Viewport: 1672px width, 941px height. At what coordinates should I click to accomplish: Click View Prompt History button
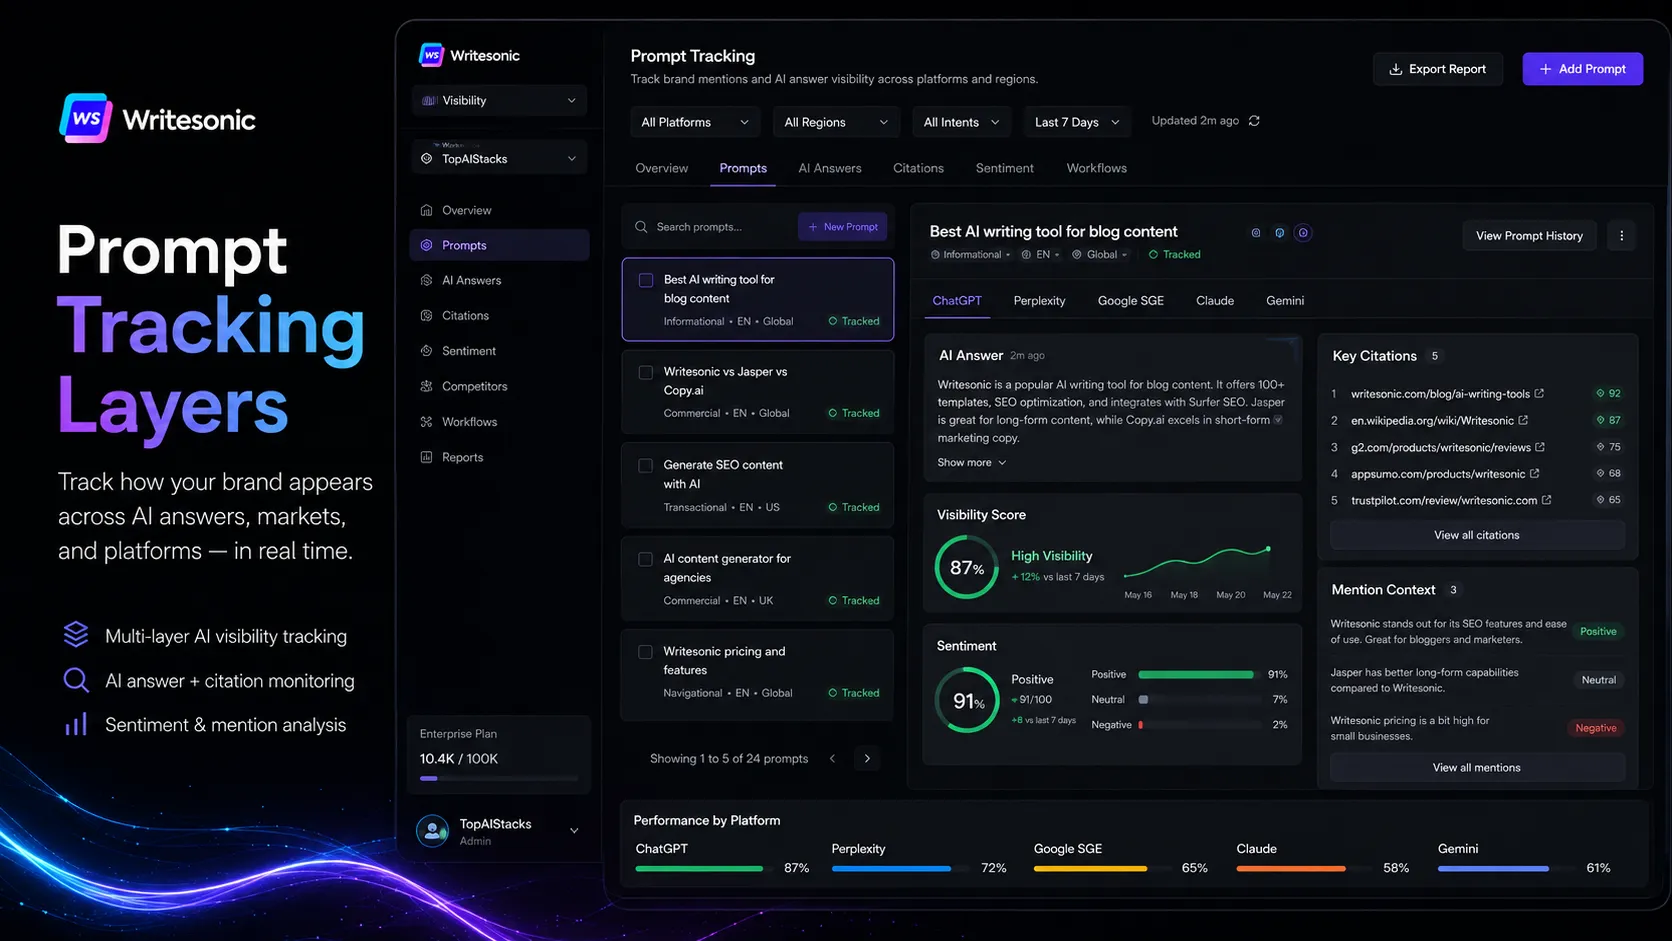pyautogui.click(x=1529, y=236)
